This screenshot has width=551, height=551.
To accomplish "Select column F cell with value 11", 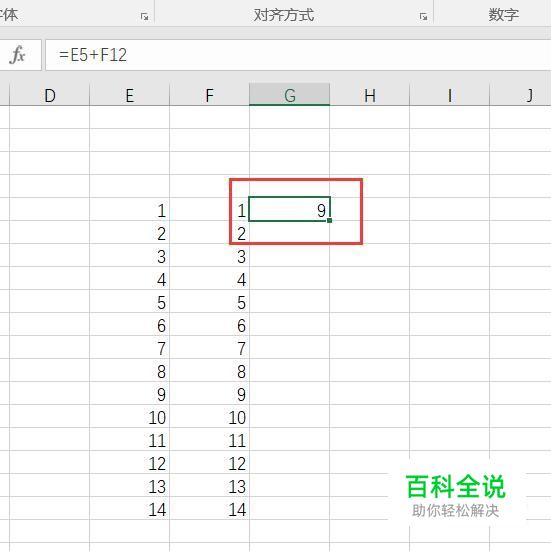I will coord(209,439).
